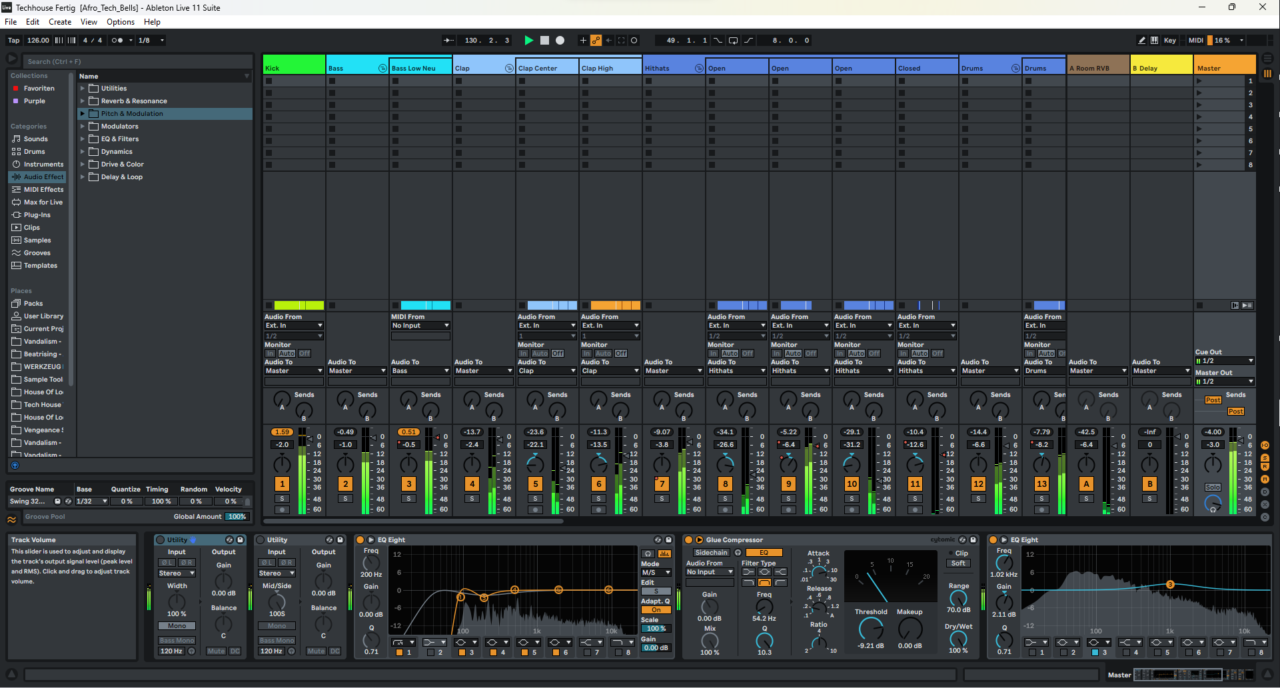Click the Groove Pool wave icon
Viewport: 1280px width, 688px height.
[x=12, y=519]
